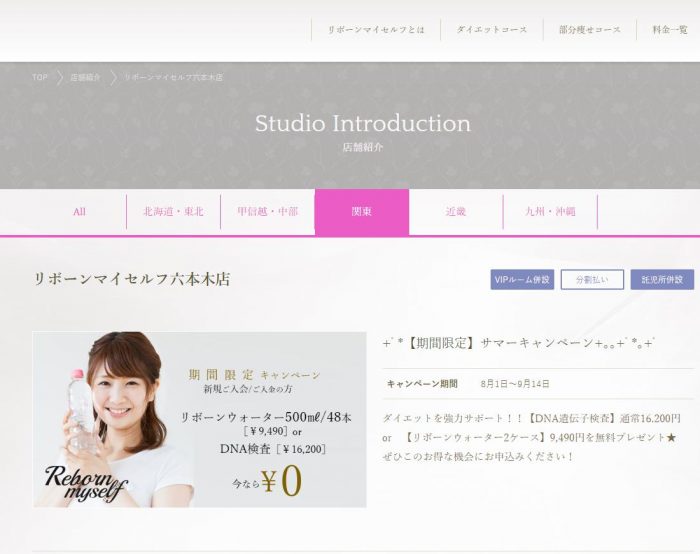Click the Studio Introduction heading
This screenshot has height=554, width=700.
coord(362,124)
